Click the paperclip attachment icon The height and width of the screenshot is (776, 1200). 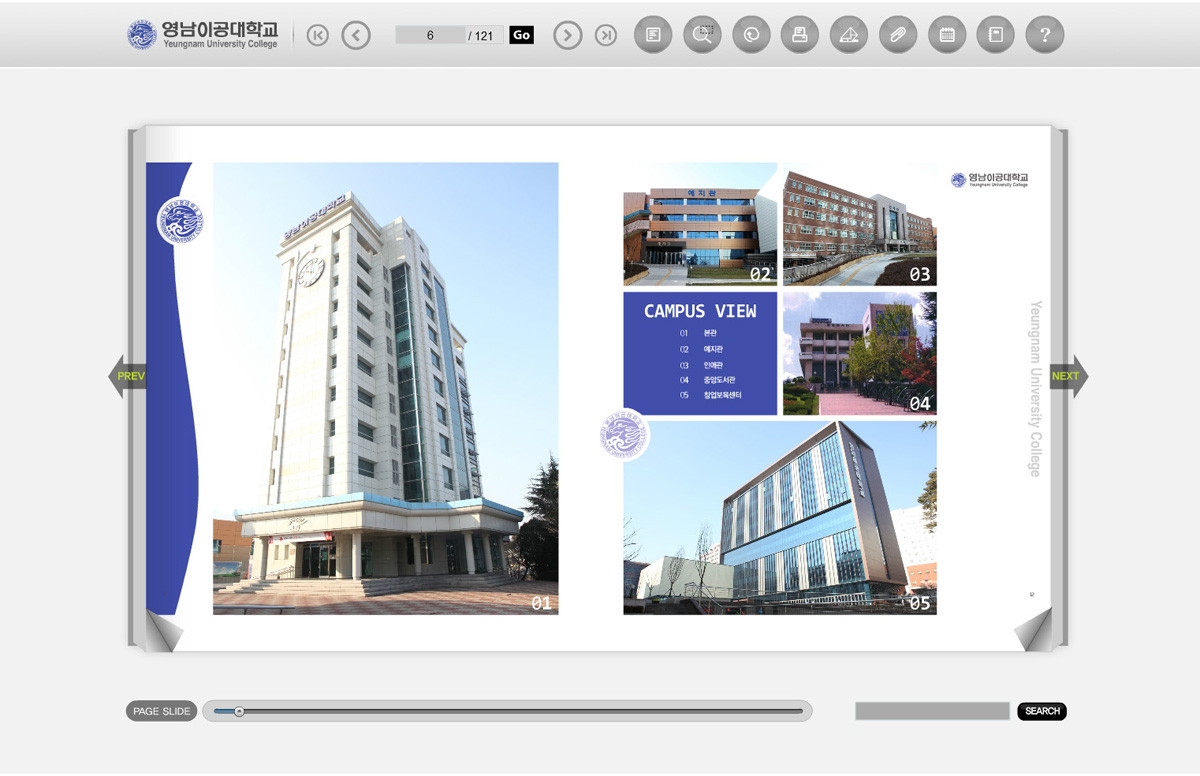point(898,36)
